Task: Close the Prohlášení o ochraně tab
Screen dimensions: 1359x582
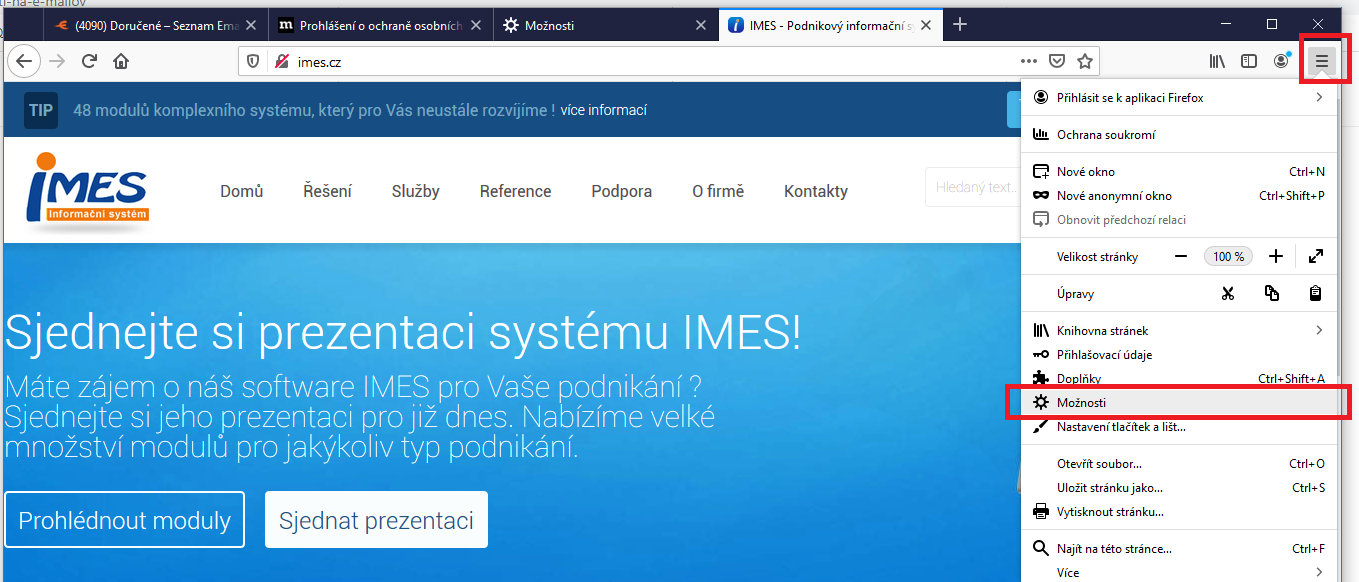Action: (x=475, y=26)
